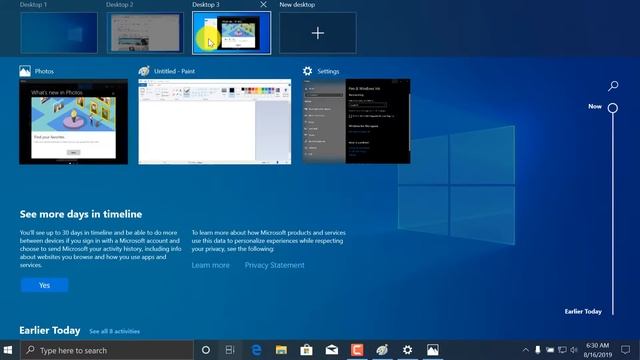Click the Type here to search box

(107, 350)
